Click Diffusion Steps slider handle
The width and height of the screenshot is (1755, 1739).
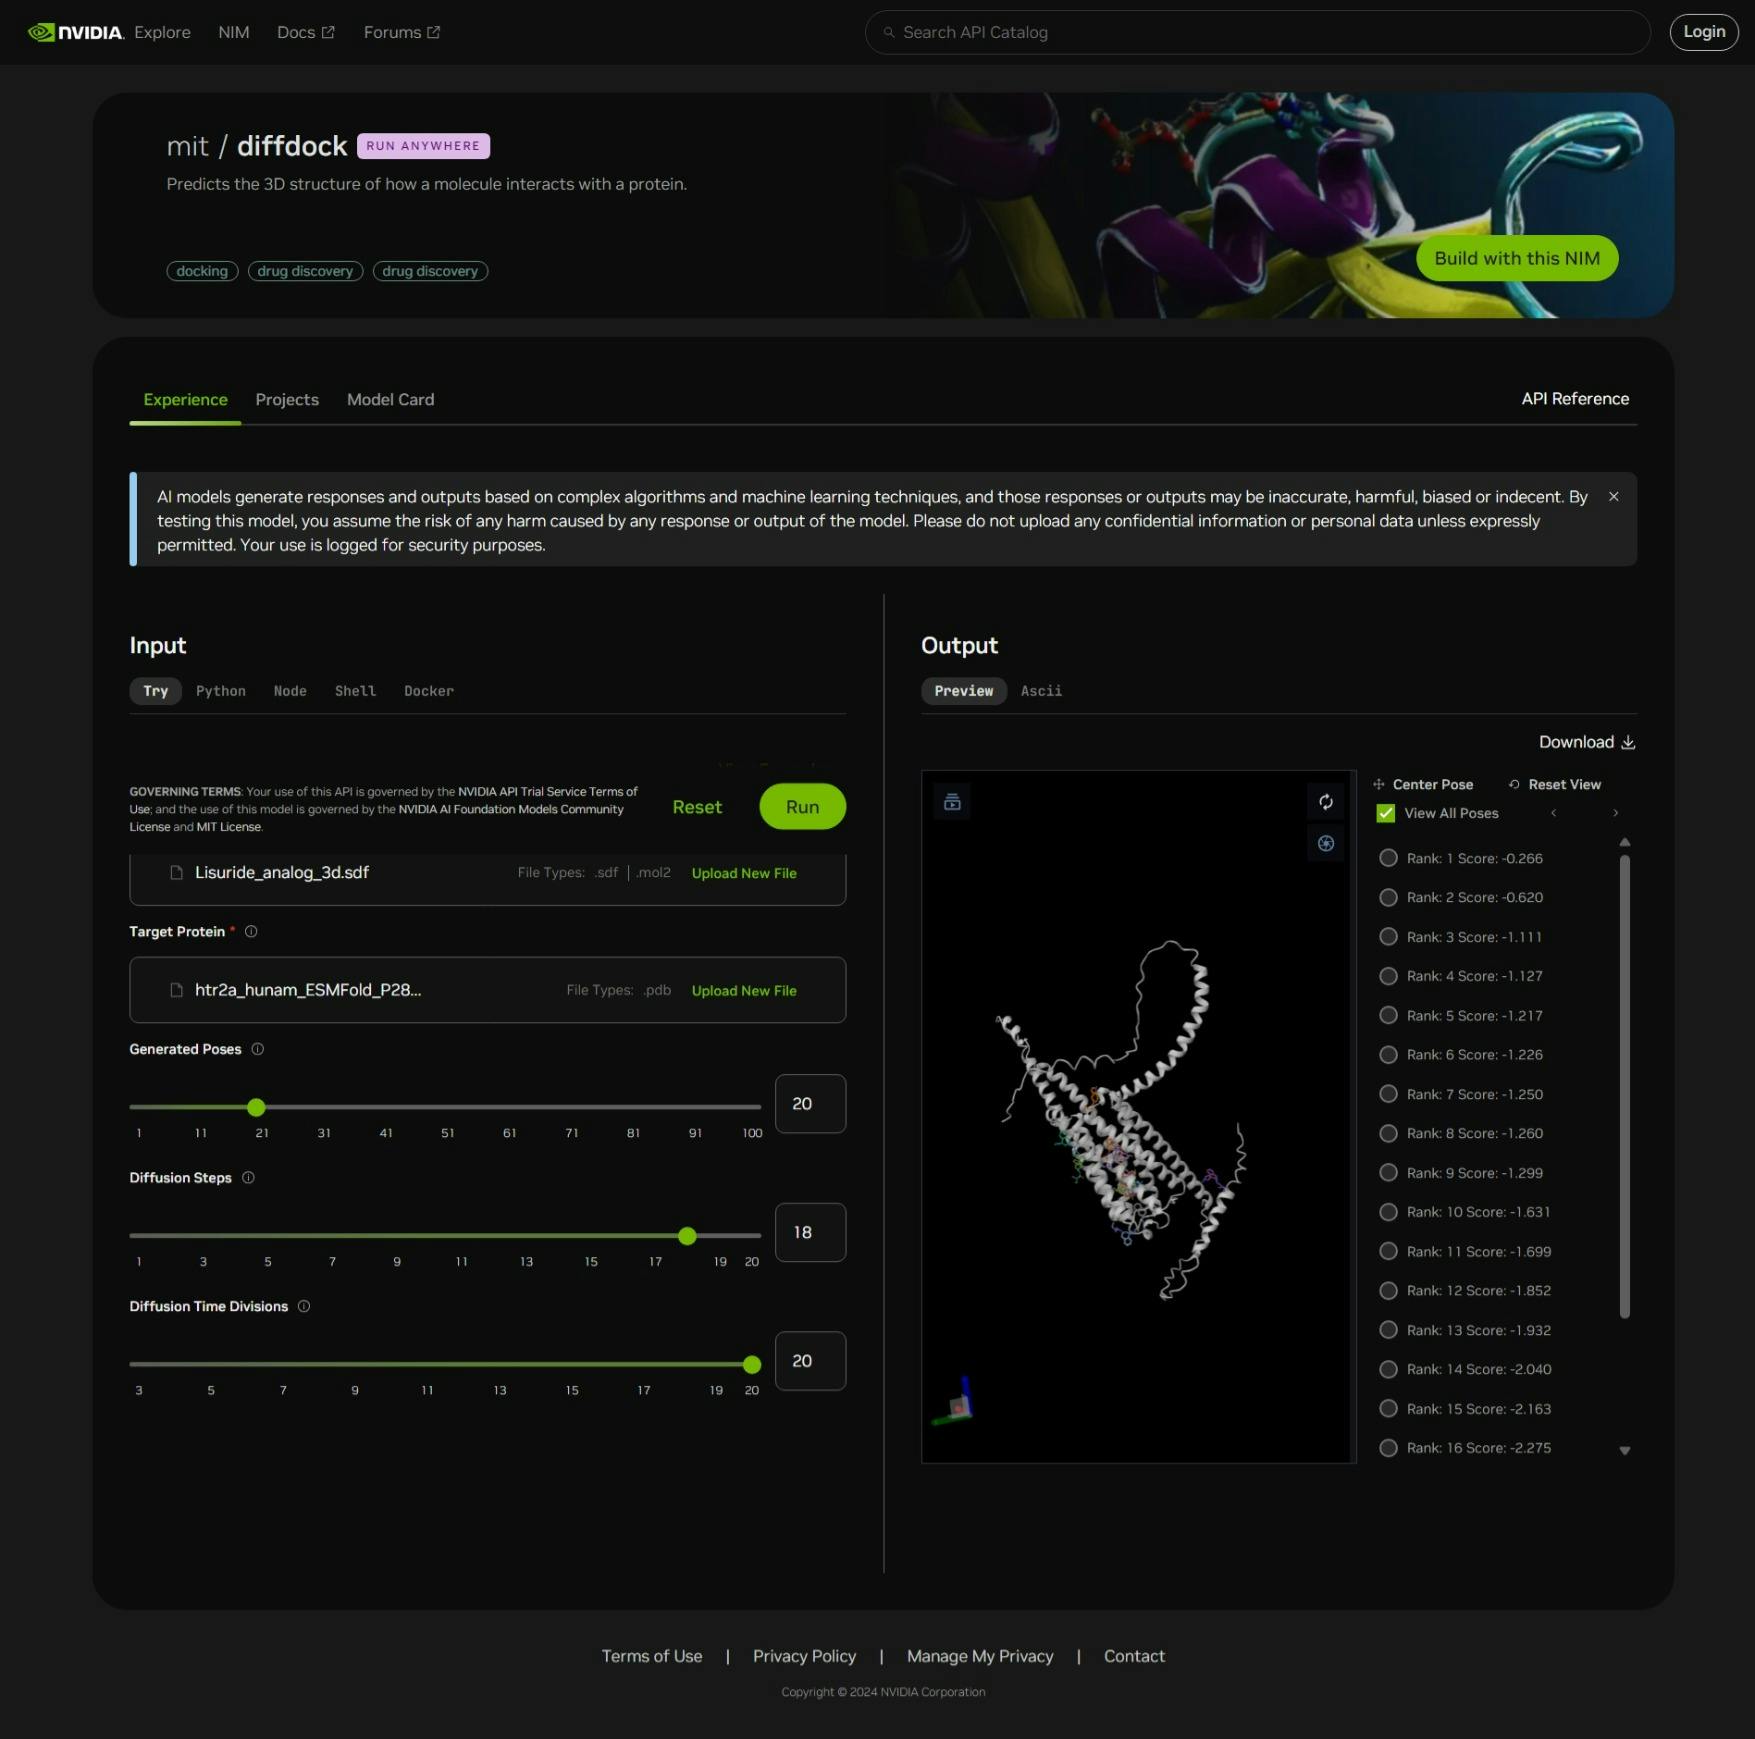point(687,1236)
